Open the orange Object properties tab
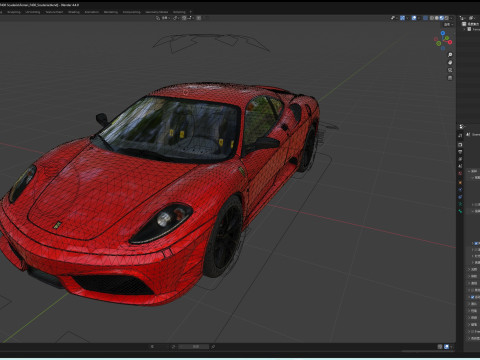The image size is (480, 360). [x=460, y=183]
